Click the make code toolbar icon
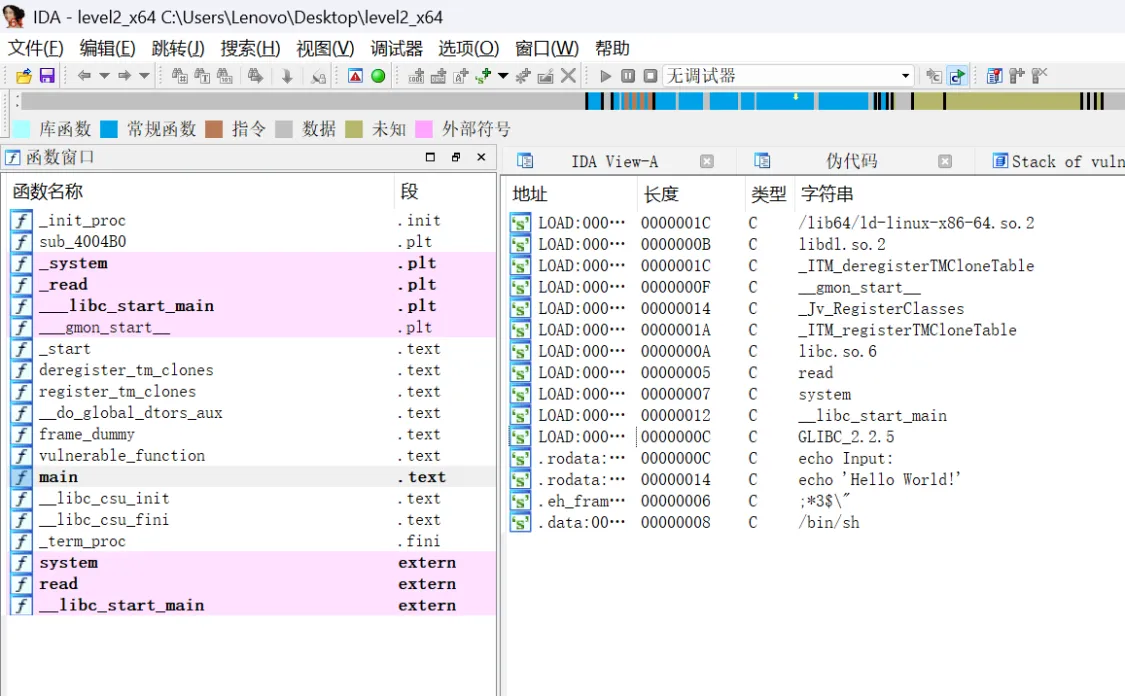The image size is (1125, 696). point(416,76)
